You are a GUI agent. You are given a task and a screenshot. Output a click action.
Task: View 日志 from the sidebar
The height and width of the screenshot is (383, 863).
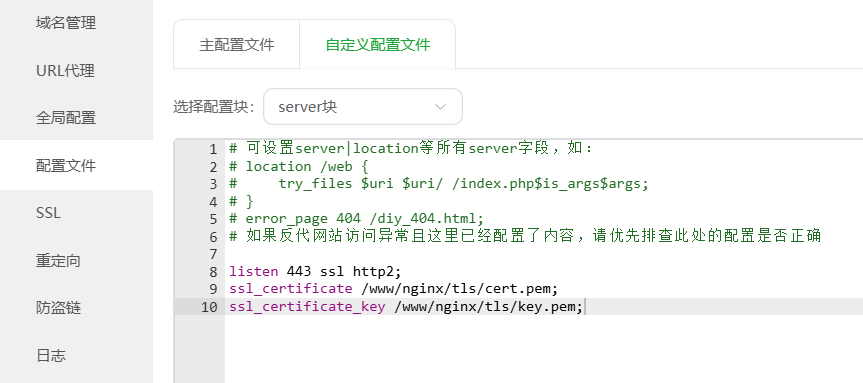point(51,355)
